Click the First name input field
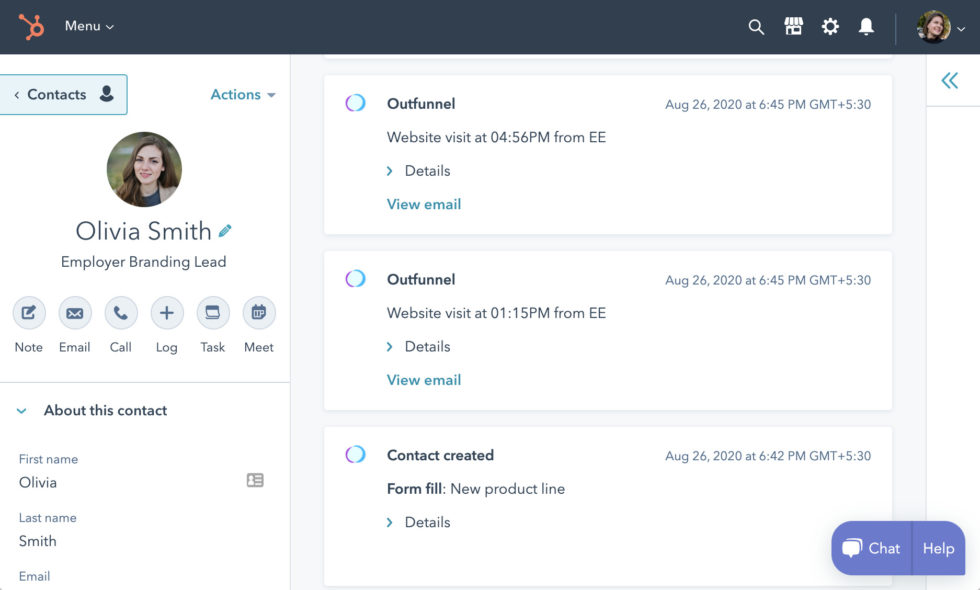The image size is (980, 590). tap(100, 482)
